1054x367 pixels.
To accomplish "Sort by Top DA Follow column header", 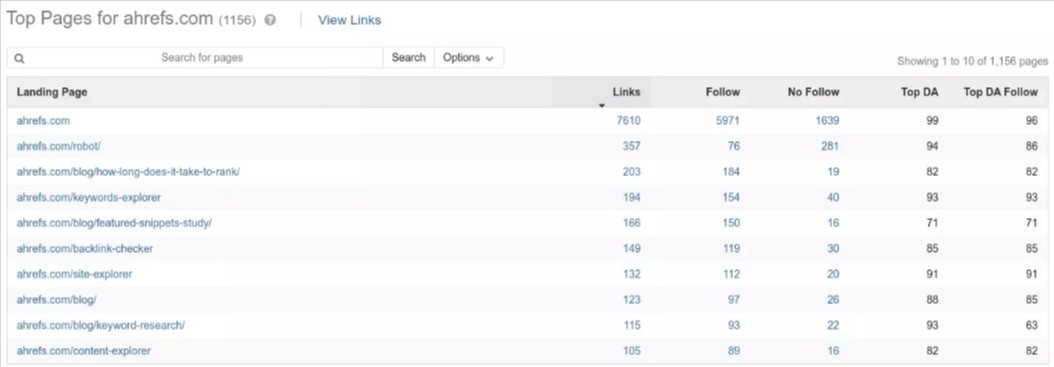I will 1000,92.
